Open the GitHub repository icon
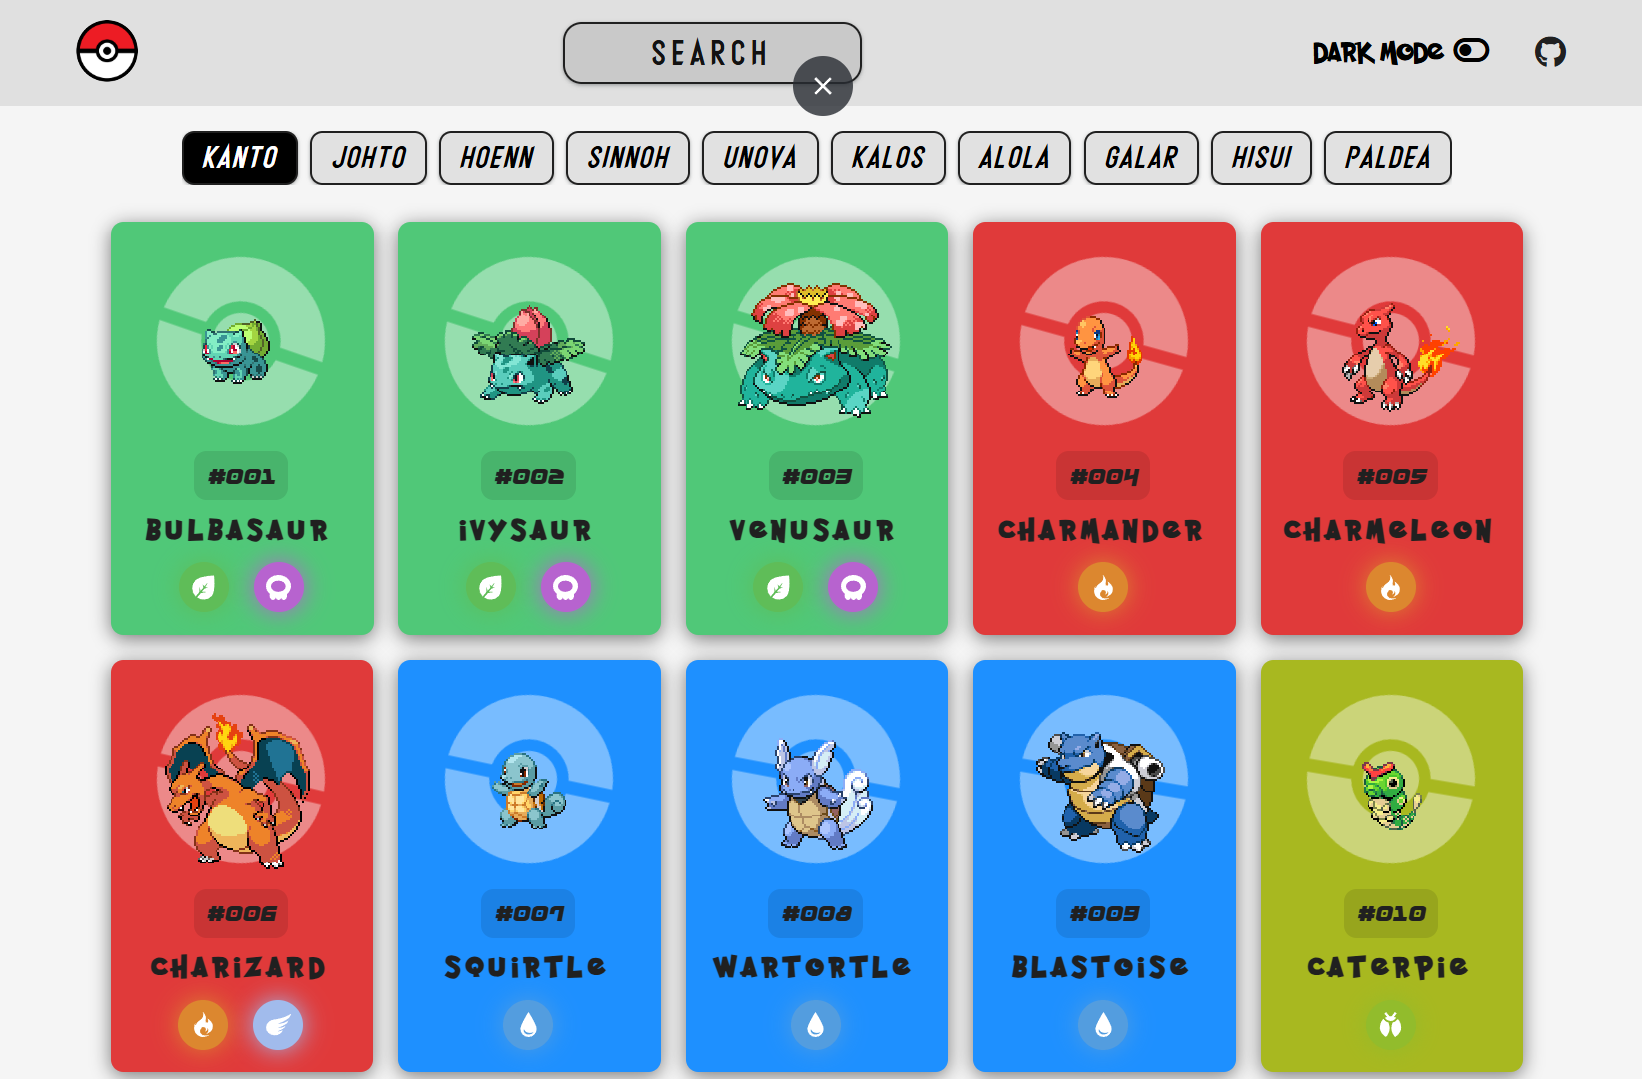This screenshot has width=1642, height=1079. click(1550, 51)
